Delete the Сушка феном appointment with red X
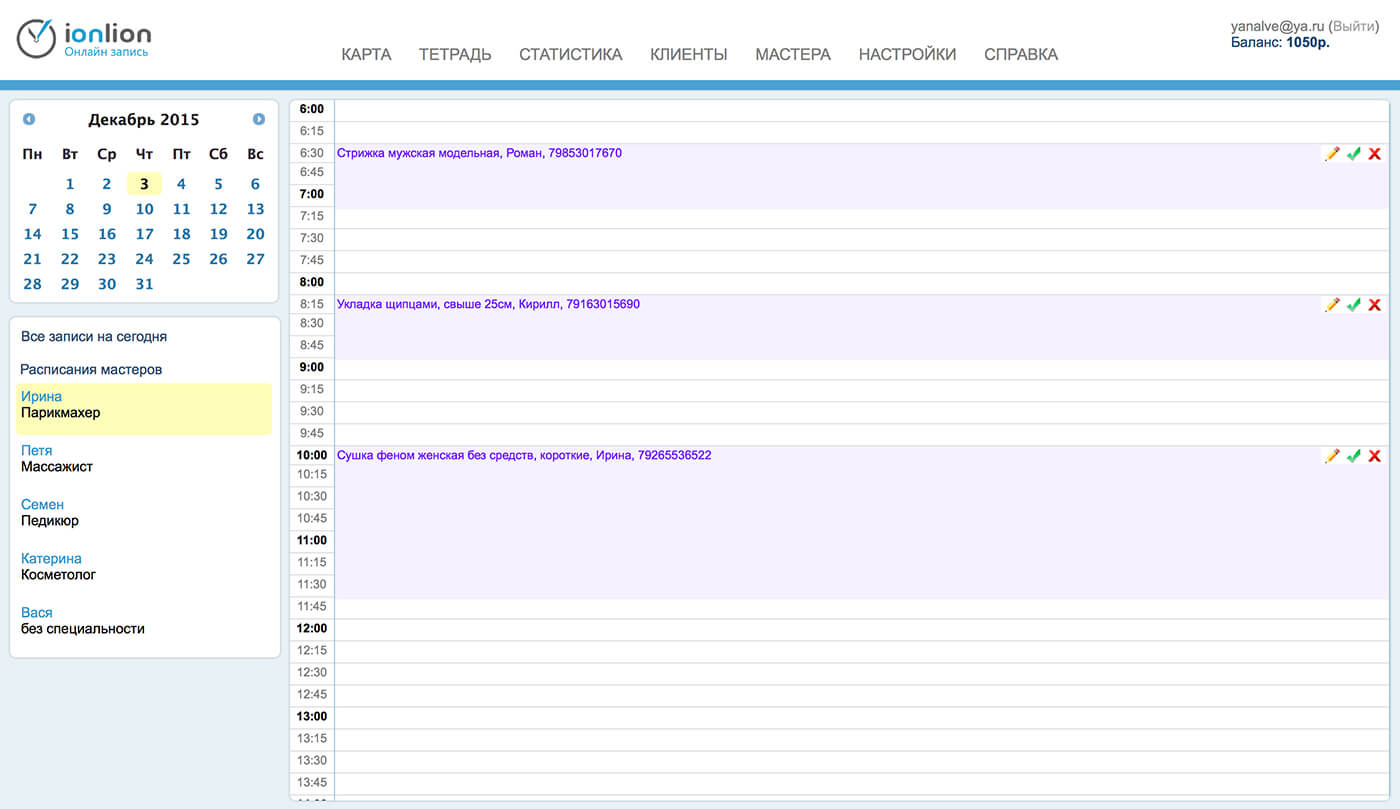The height and width of the screenshot is (809, 1400). 1375,456
